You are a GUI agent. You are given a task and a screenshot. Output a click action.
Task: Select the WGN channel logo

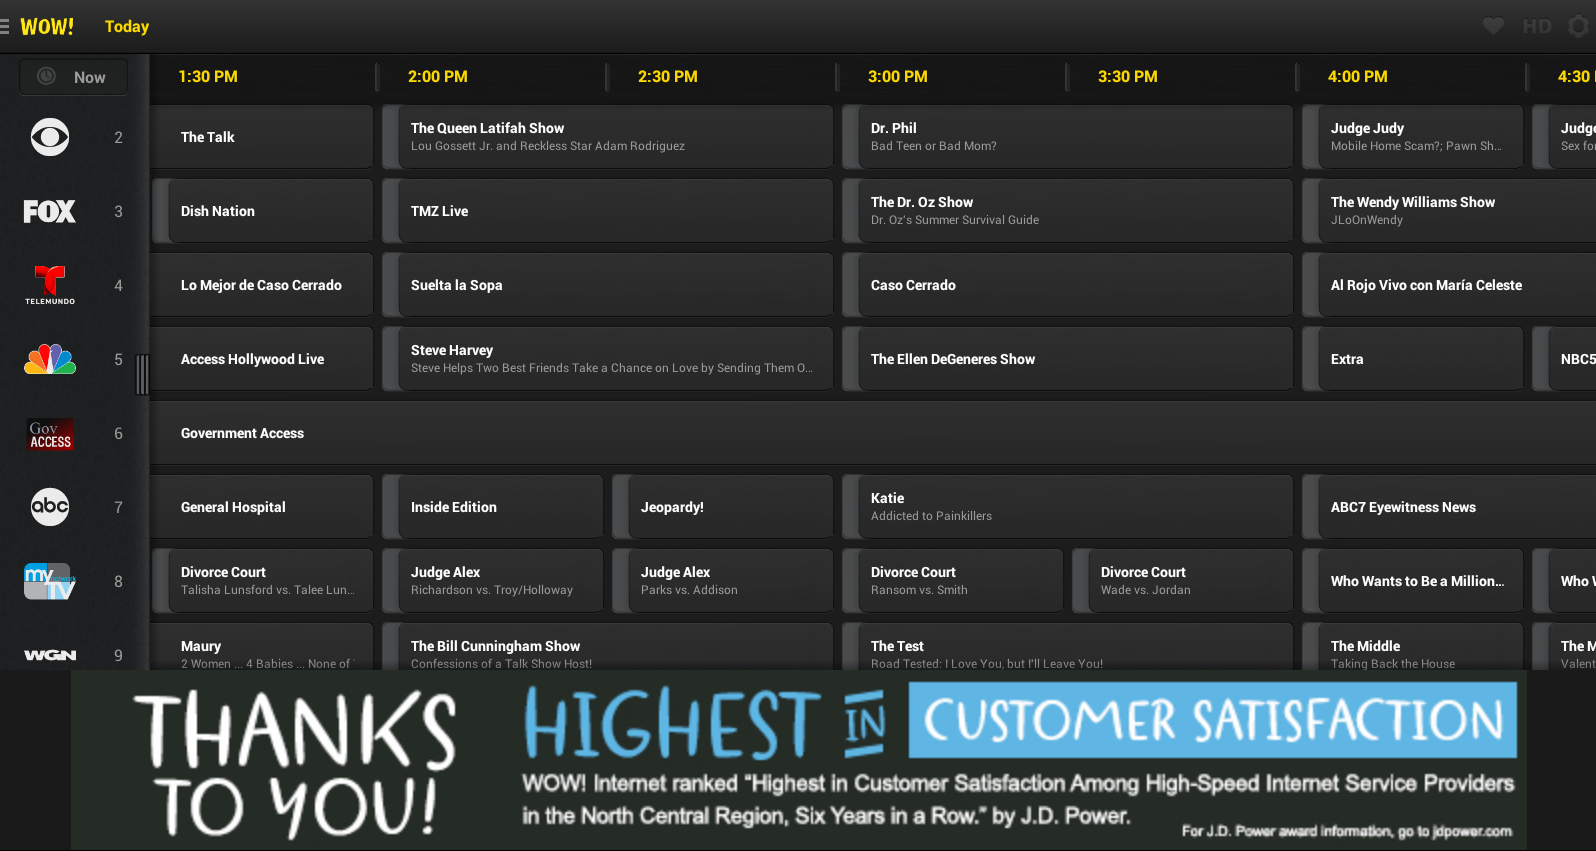point(50,655)
